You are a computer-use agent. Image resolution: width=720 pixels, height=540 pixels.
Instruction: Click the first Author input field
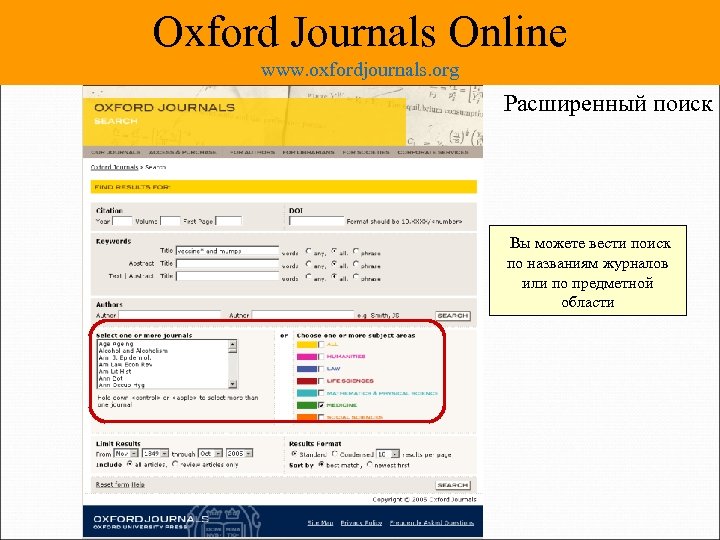point(169,315)
